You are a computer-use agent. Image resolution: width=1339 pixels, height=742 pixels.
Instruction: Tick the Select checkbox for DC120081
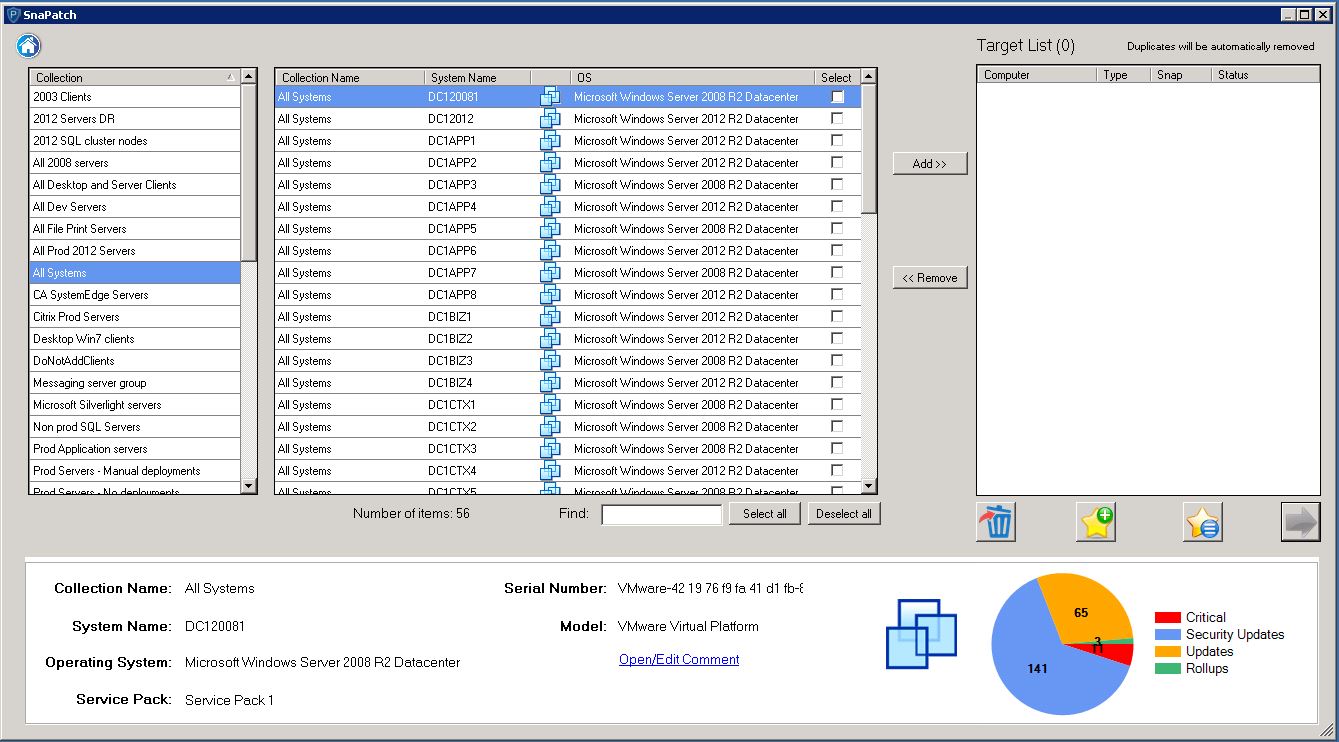(837, 97)
